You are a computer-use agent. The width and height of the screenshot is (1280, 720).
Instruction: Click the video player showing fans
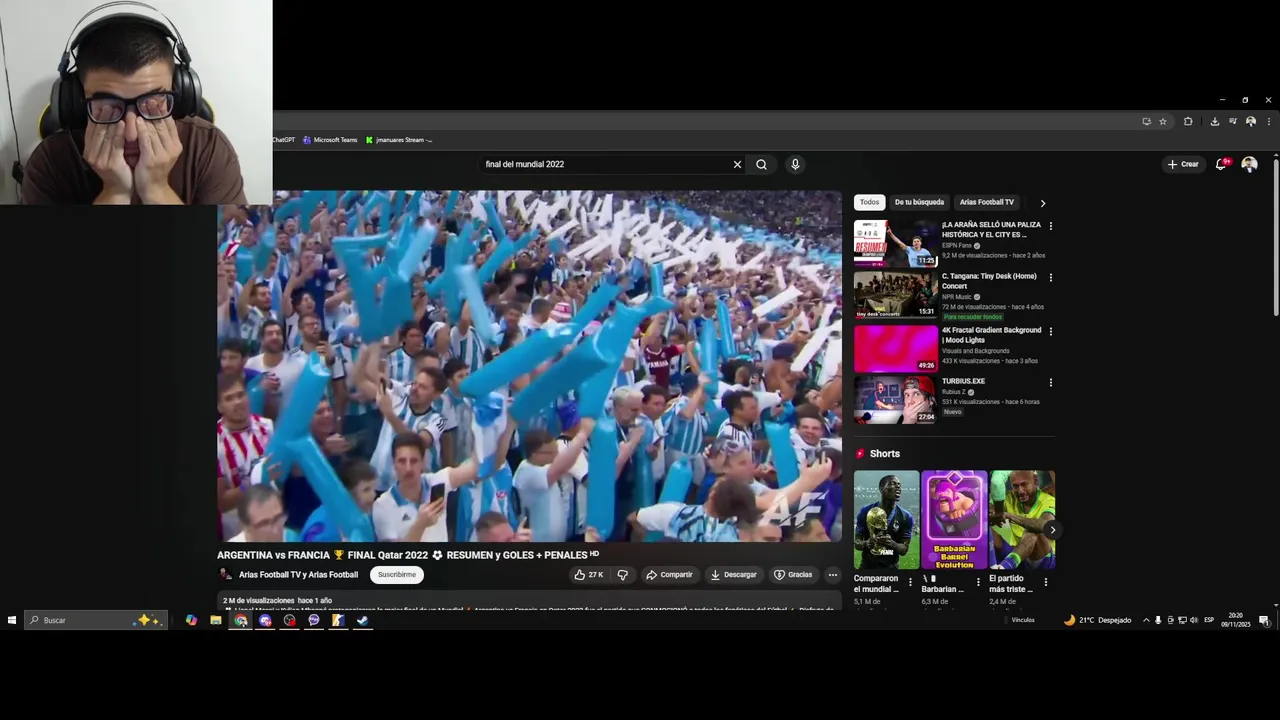click(529, 366)
